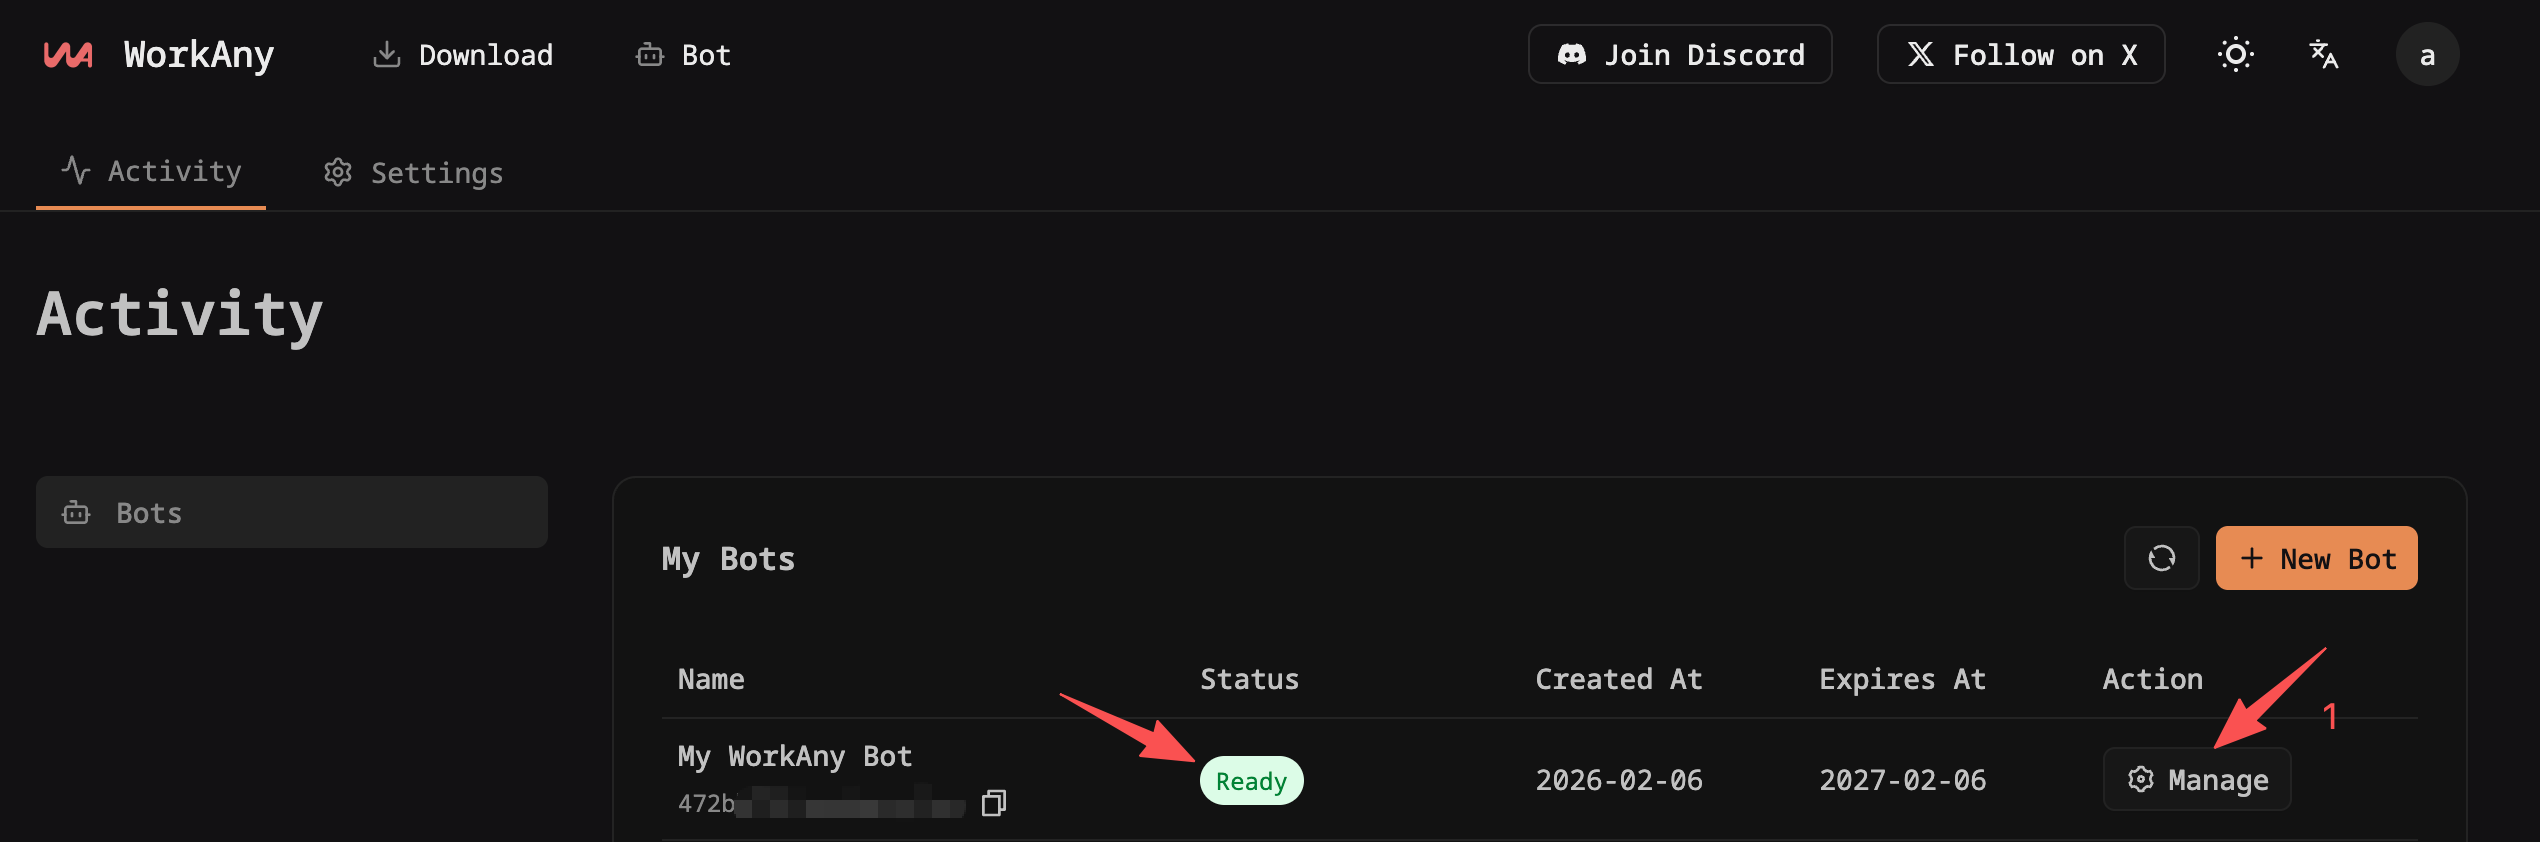This screenshot has height=842, width=2540.
Task: Select Bots in the sidebar
Action: coord(291,513)
